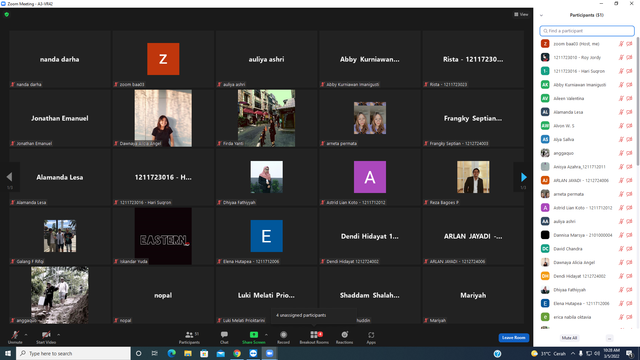Select Anisya Azahra in participants list
The image size is (640, 360).
(x=587, y=167)
